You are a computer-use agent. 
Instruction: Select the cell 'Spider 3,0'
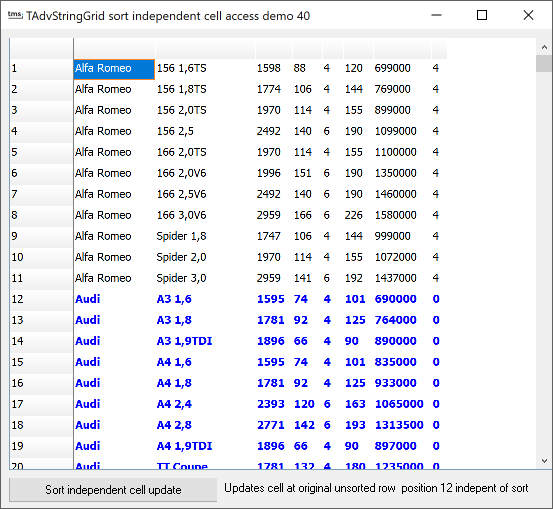205,279
